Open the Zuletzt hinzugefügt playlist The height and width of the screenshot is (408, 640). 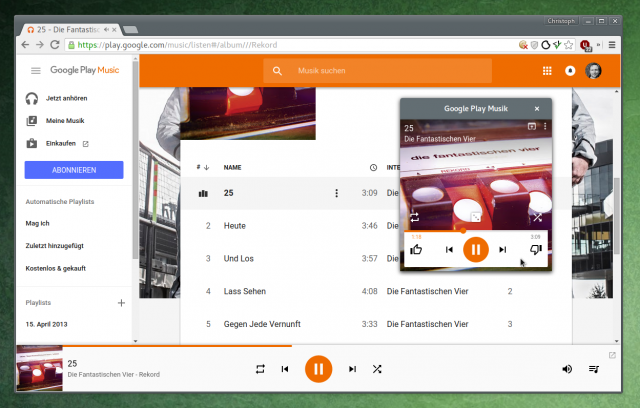point(54,246)
